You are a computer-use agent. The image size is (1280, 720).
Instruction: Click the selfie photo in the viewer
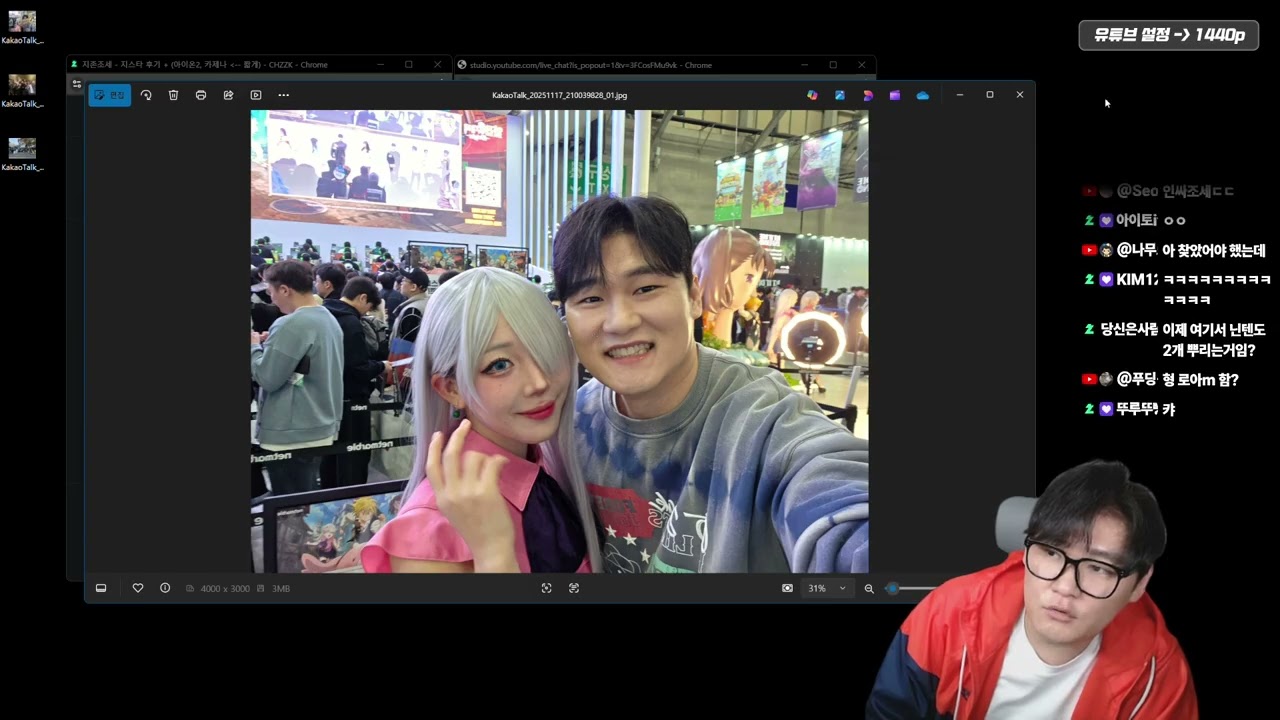pyautogui.click(x=559, y=341)
